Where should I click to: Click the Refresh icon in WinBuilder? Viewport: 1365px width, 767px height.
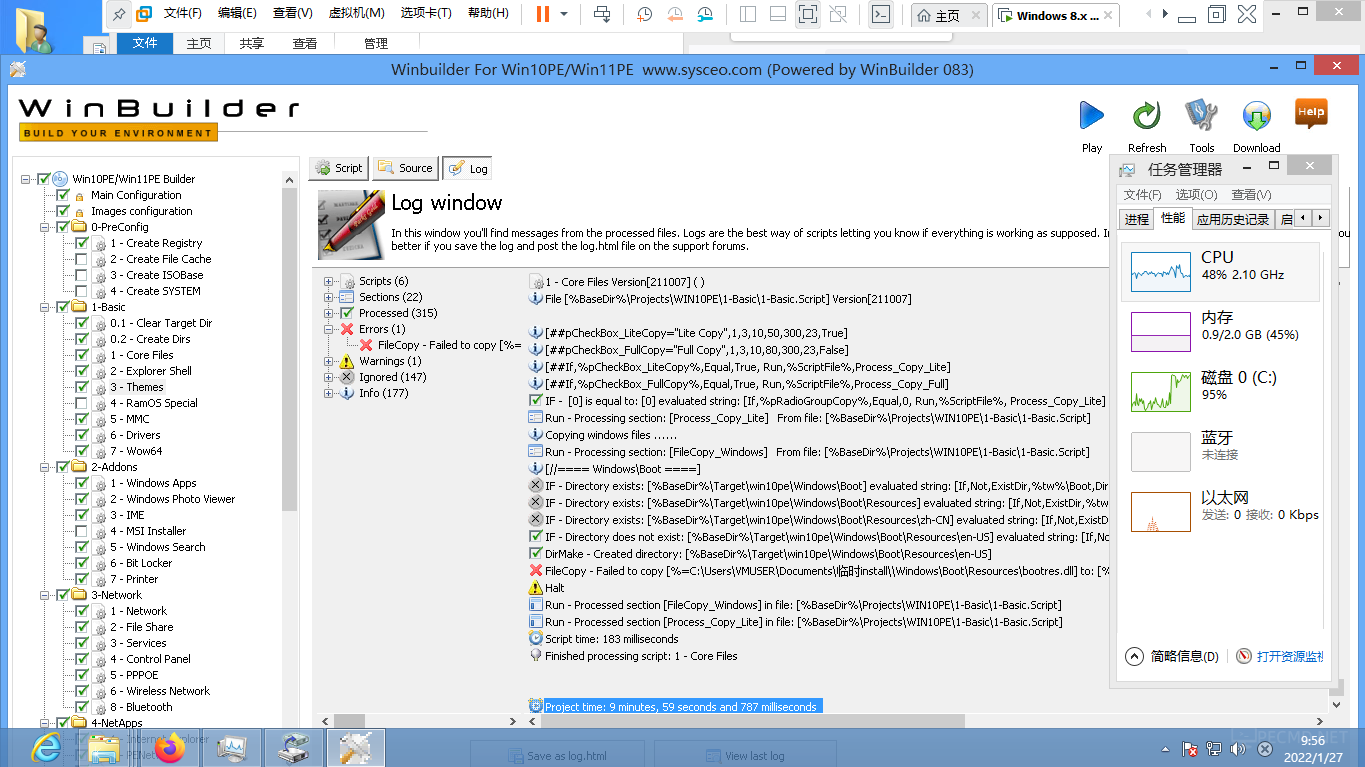[x=1147, y=116]
